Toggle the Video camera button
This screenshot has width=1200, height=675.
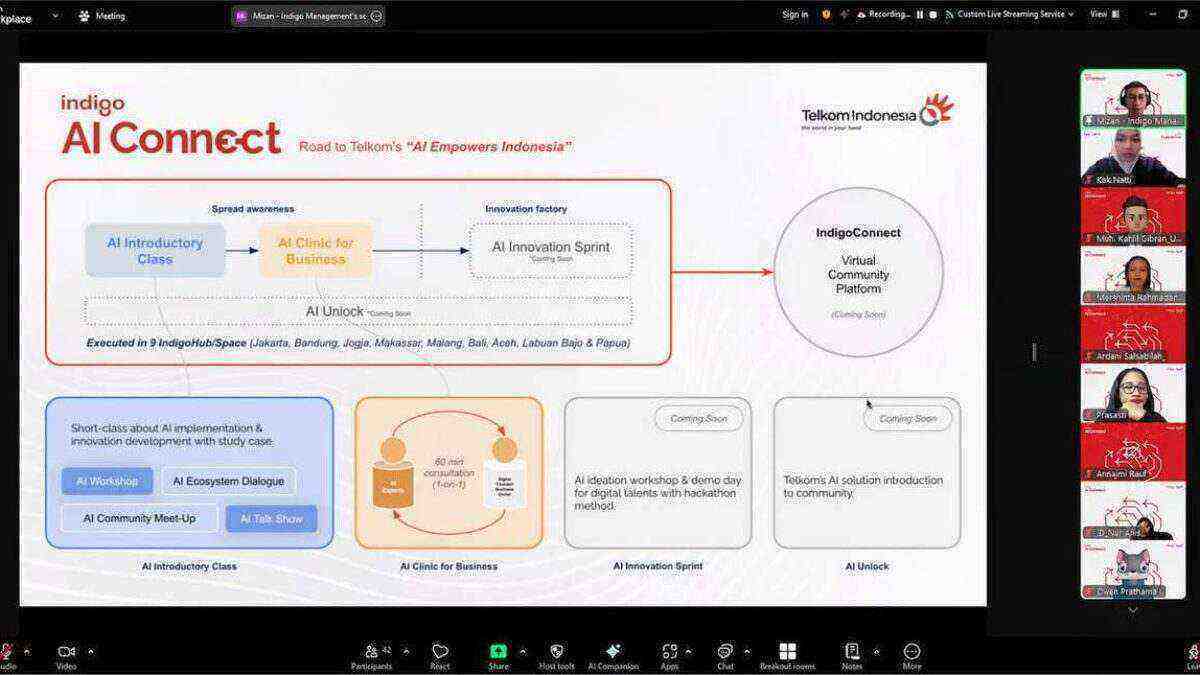click(x=66, y=655)
